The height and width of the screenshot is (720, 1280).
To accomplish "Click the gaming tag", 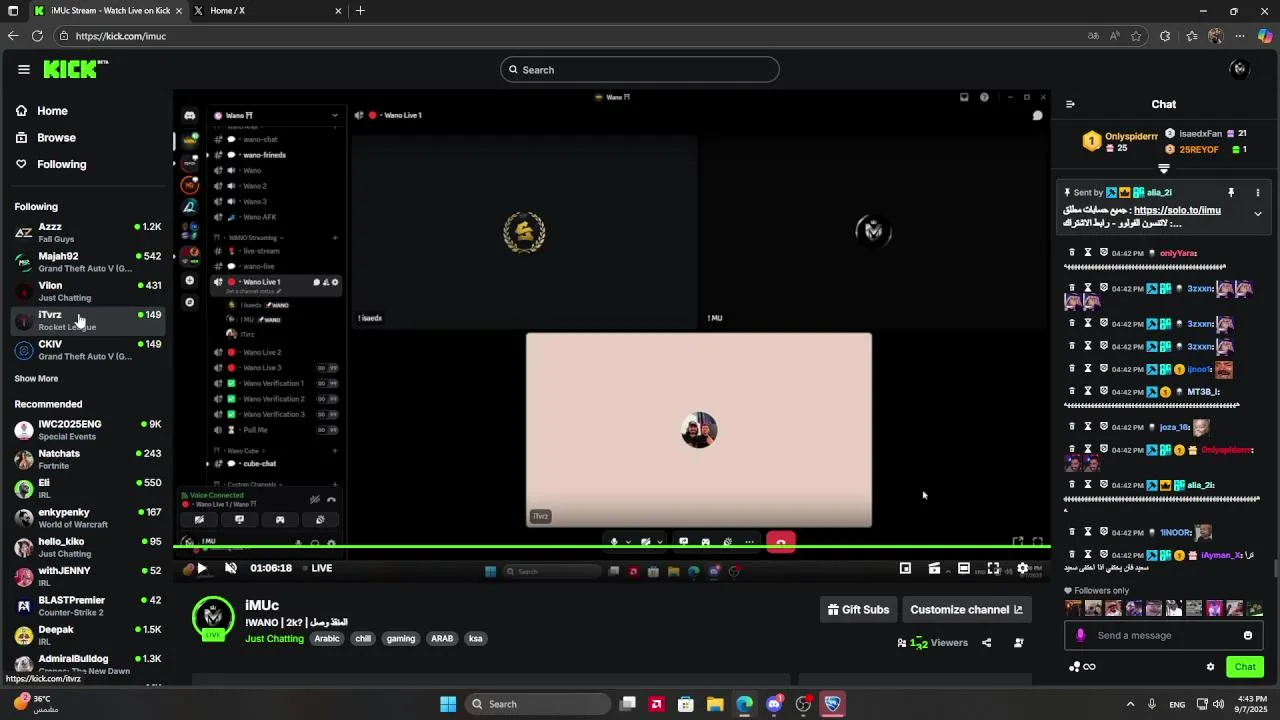I will [x=401, y=639].
